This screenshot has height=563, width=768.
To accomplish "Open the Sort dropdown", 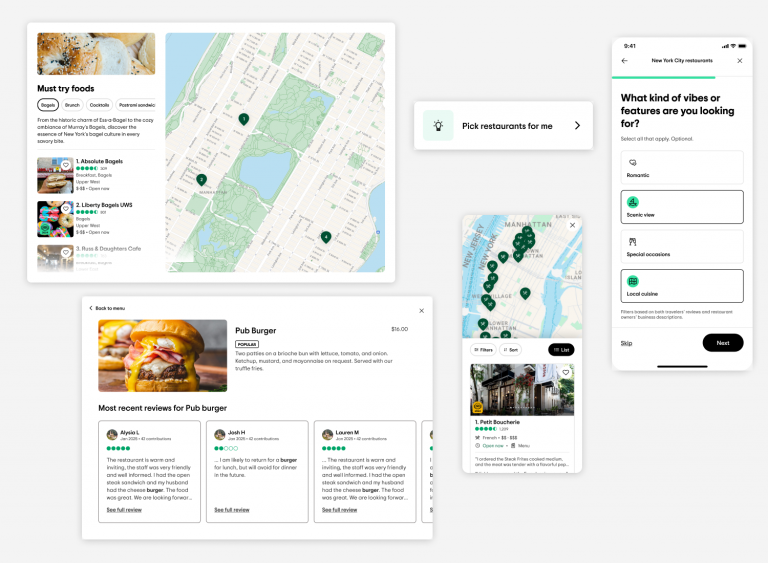I will pos(510,350).
